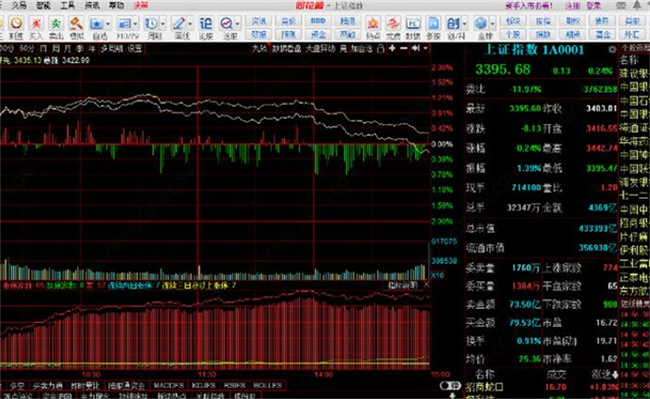650x399 pixels.
Task: Click the 隐藏说明 button on indicator panel
Action: click(x=403, y=285)
